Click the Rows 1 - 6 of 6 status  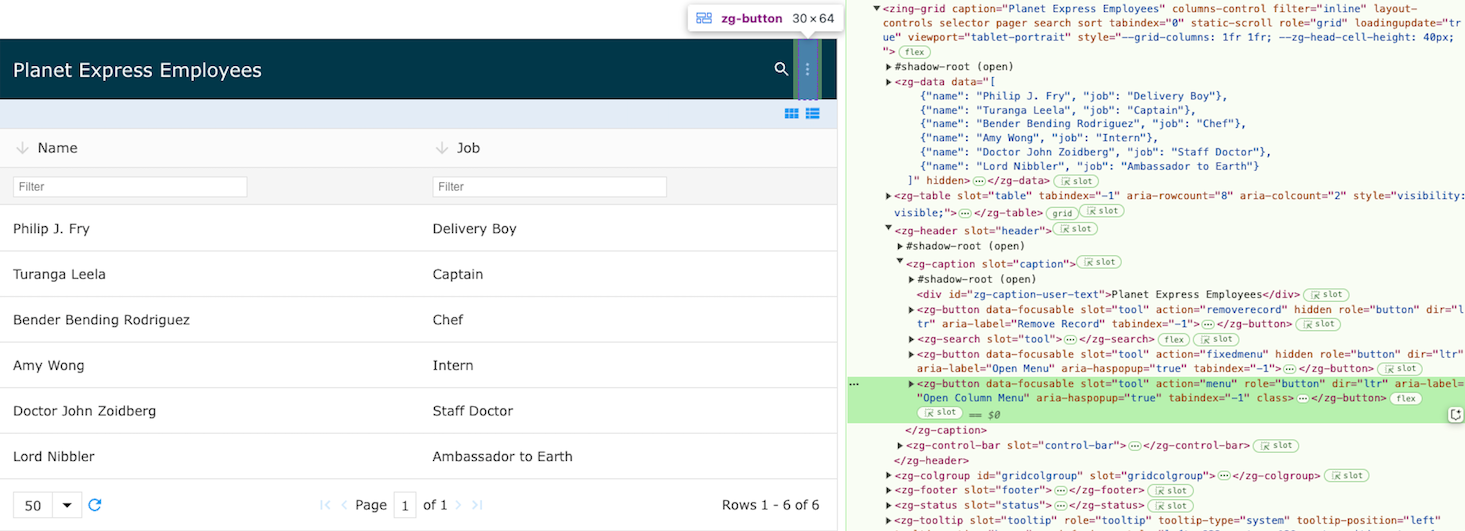click(771, 505)
